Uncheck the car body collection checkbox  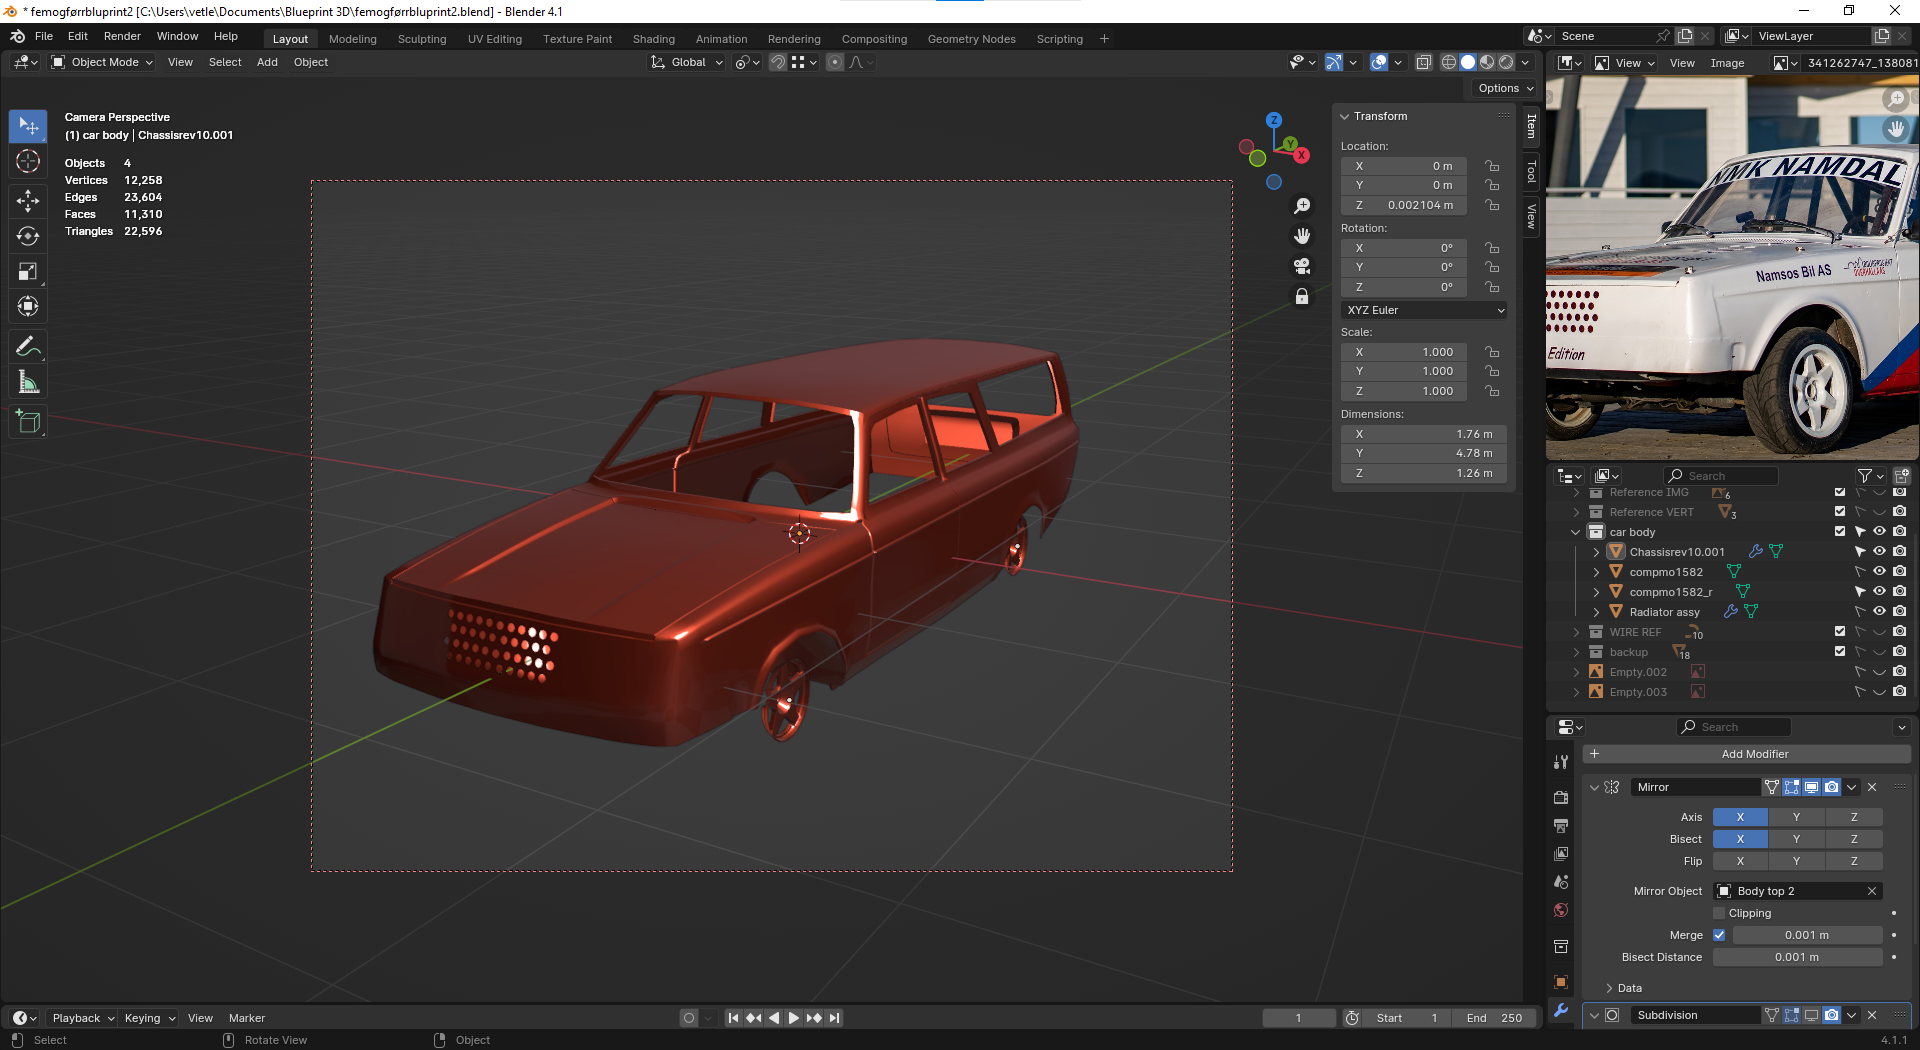coord(1840,532)
